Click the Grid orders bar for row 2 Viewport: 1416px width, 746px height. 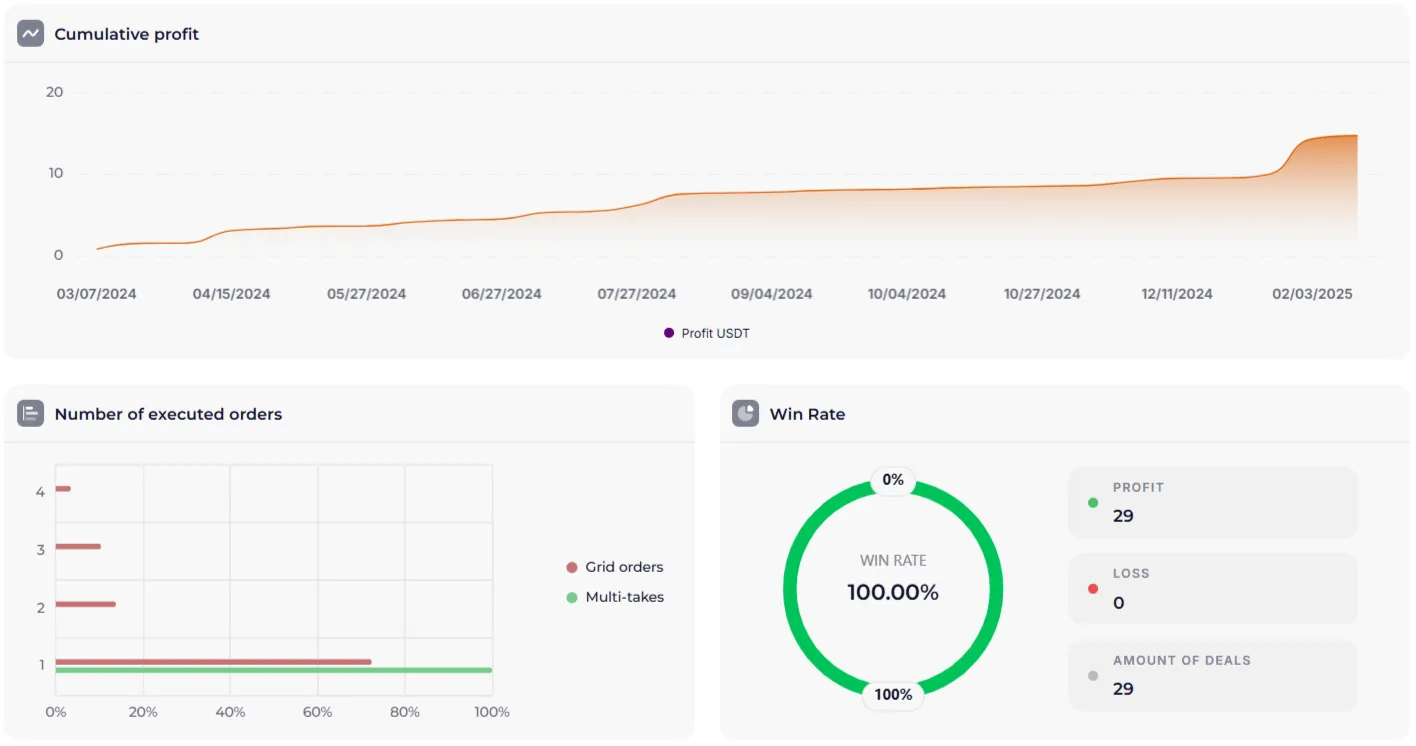[x=85, y=604]
